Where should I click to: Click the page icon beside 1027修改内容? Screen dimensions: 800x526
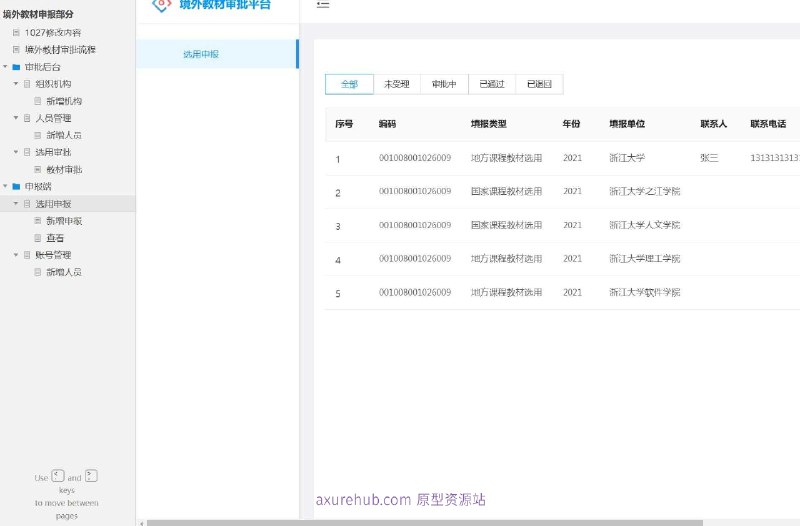(x=16, y=33)
